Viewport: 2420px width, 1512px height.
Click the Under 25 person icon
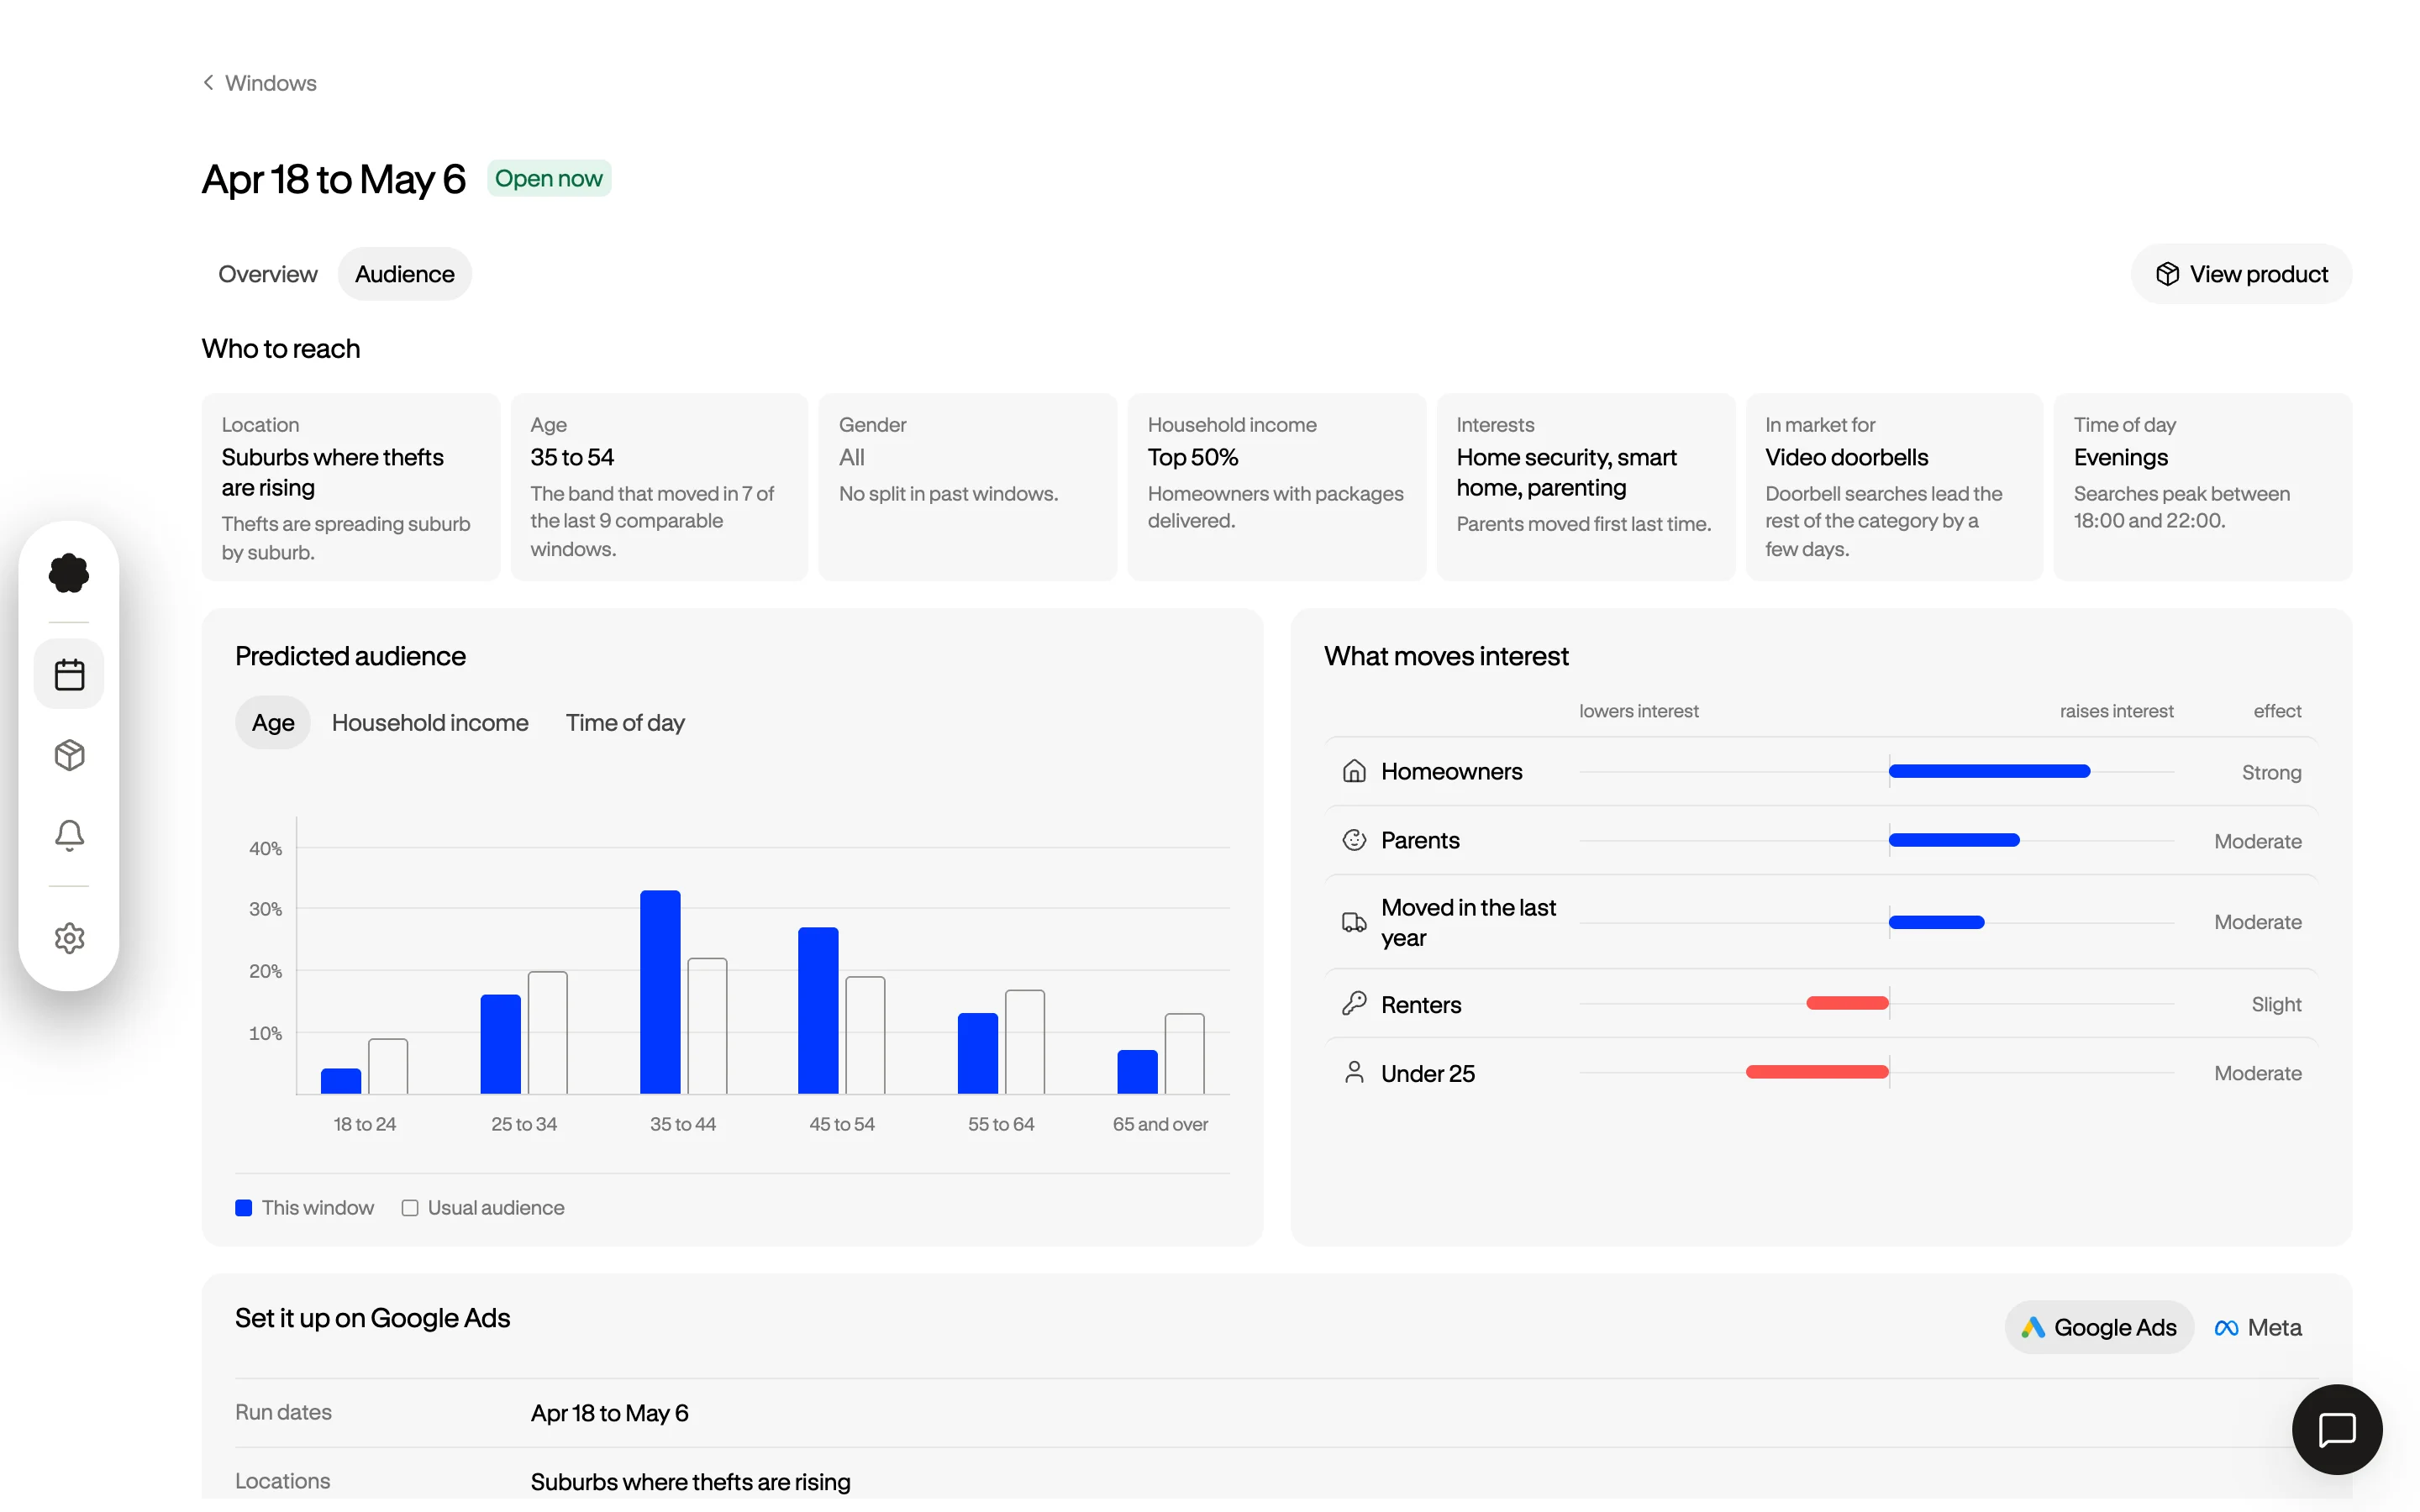point(1354,1072)
